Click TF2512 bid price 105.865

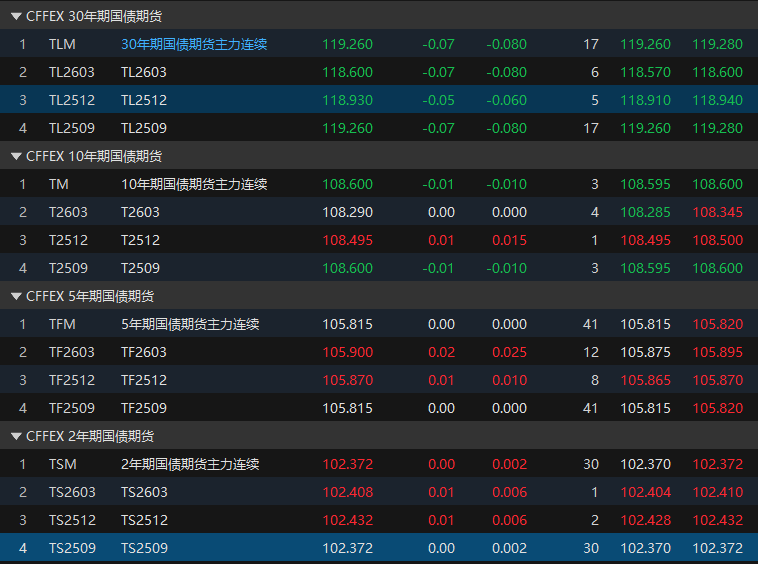(x=645, y=380)
